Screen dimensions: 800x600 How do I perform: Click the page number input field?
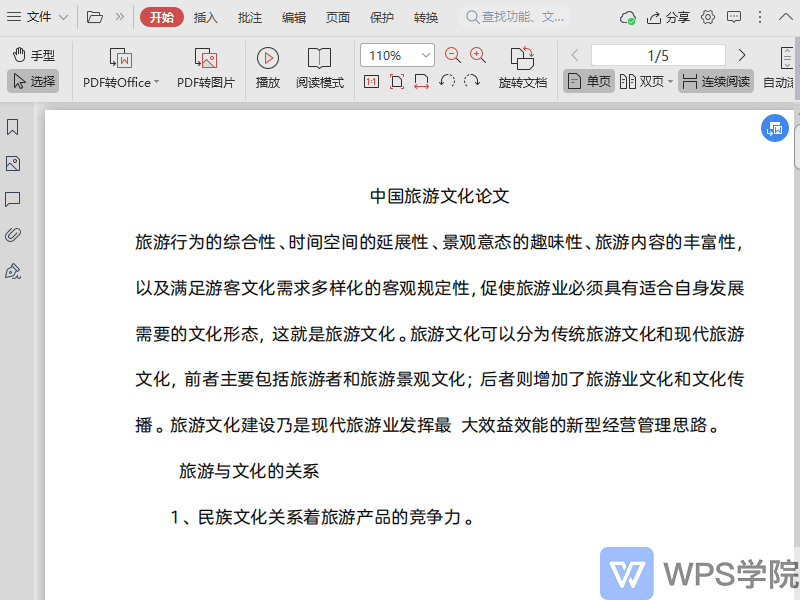[658, 55]
